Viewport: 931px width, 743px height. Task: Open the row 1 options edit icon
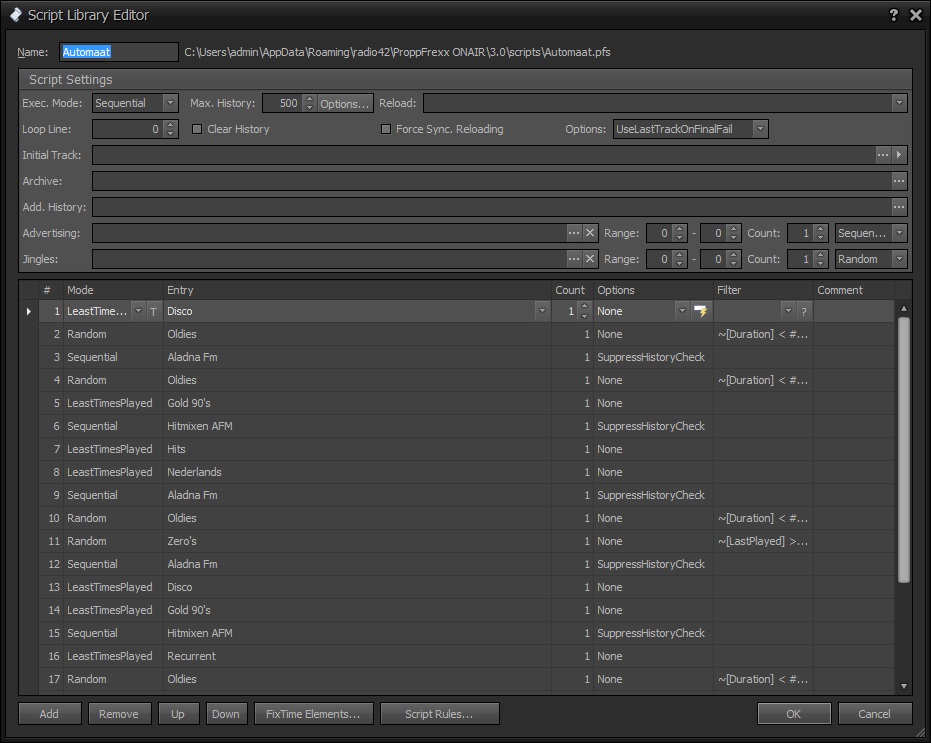pos(701,312)
